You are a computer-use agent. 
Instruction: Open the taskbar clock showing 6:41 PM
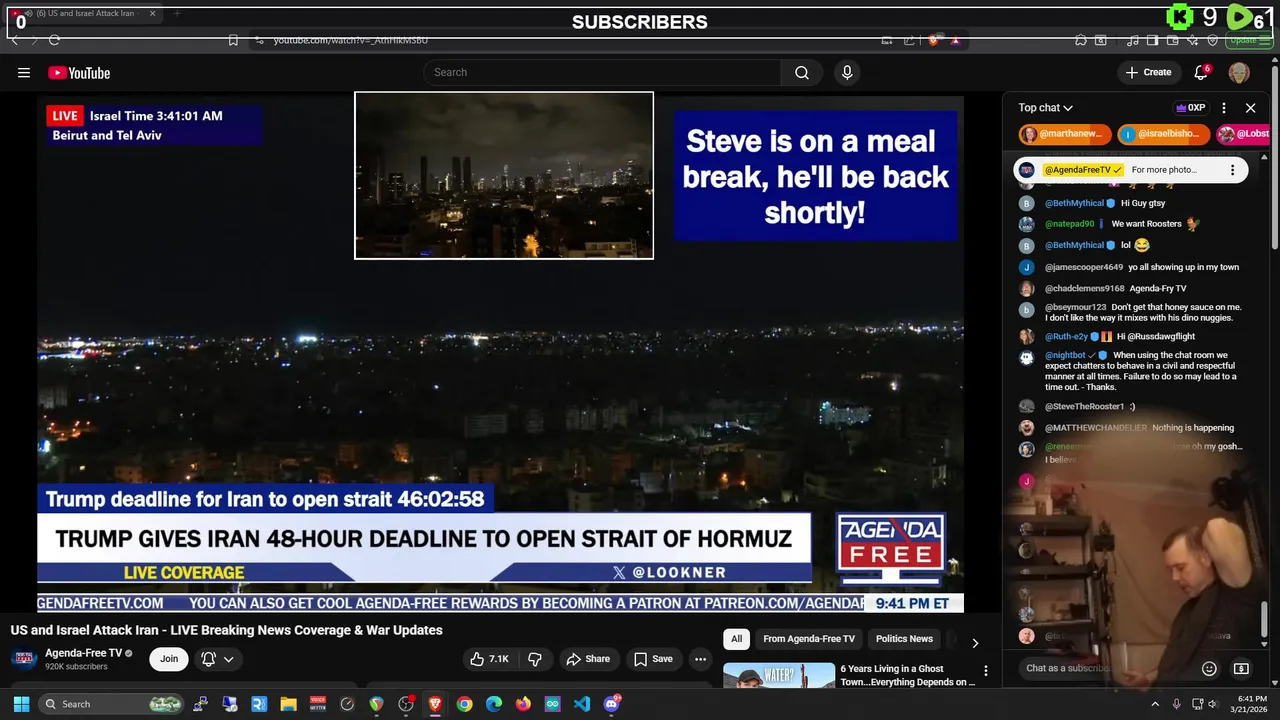click(1251, 704)
